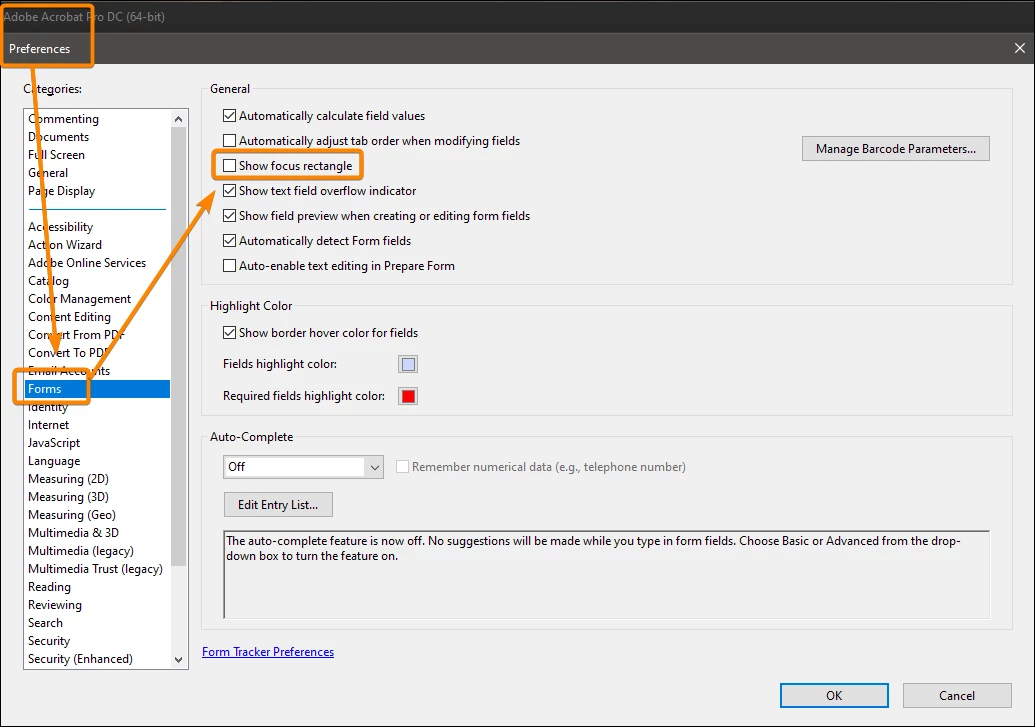Open the Auto-Complete Off dropdown

click(x=303, y=467)
